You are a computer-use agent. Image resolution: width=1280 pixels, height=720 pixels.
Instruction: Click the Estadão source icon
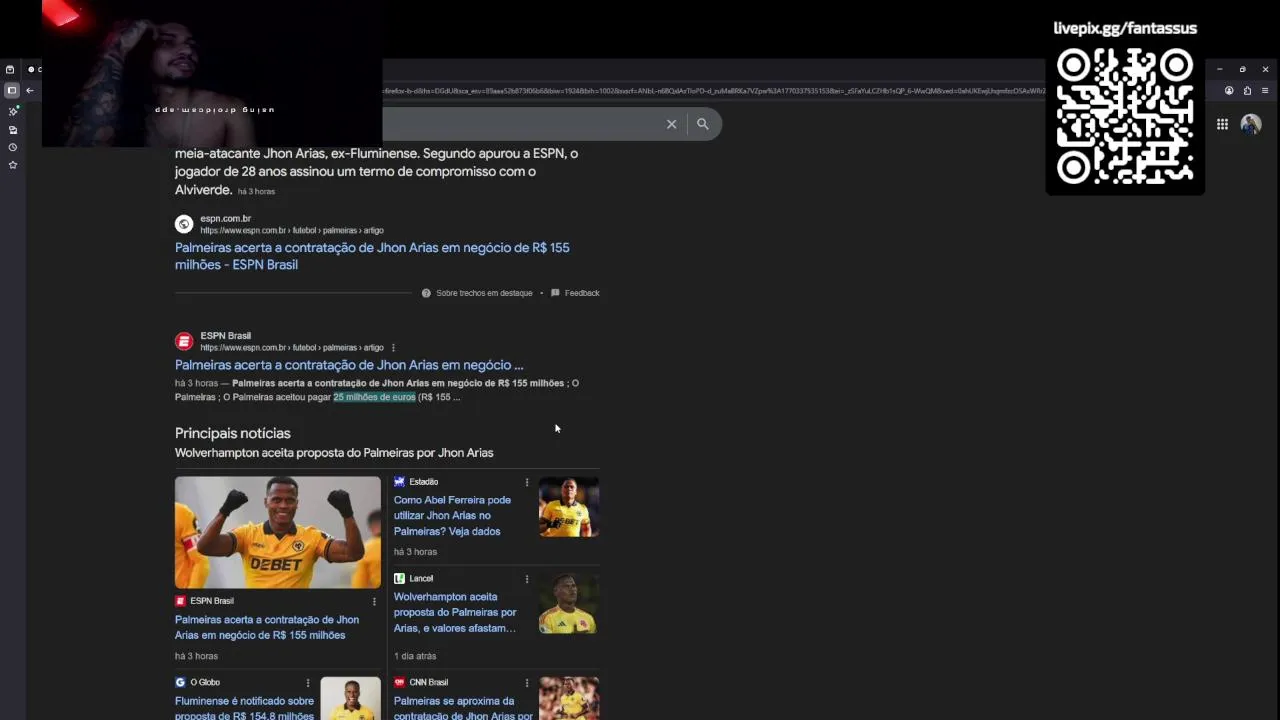click(399, 482)
